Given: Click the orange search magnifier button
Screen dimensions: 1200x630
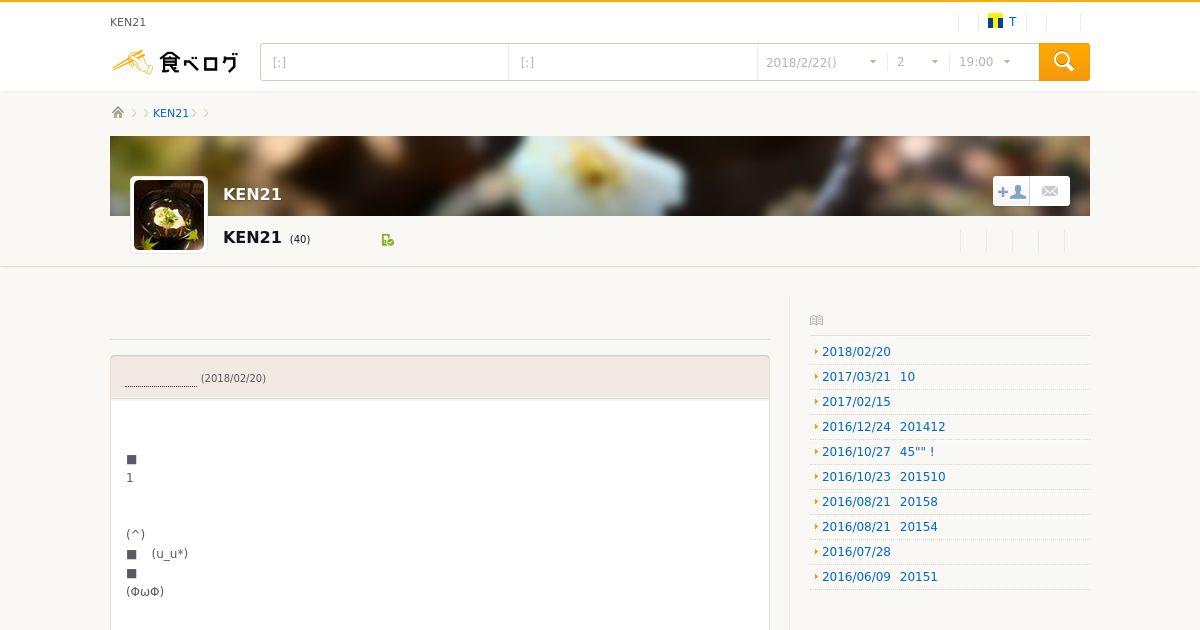Looking at the screenshot, I should click(1064, 62).
